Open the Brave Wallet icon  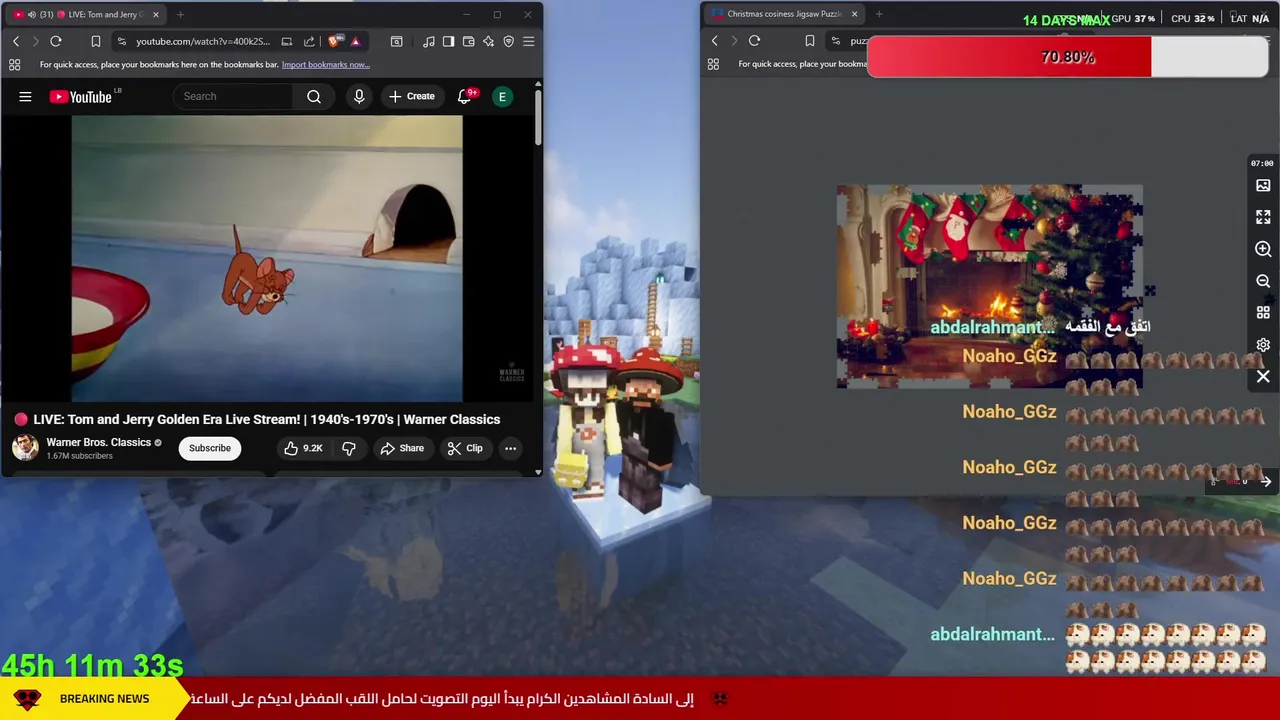click(x=468, y=41)
